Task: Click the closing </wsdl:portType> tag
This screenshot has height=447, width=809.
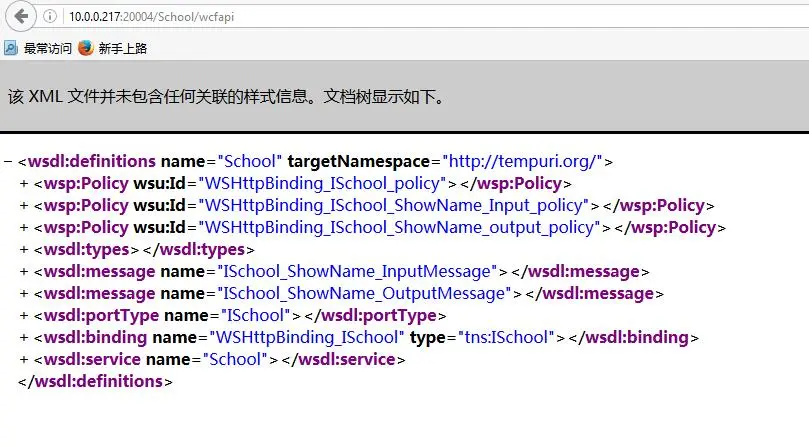Action: (x=376, y=315)
